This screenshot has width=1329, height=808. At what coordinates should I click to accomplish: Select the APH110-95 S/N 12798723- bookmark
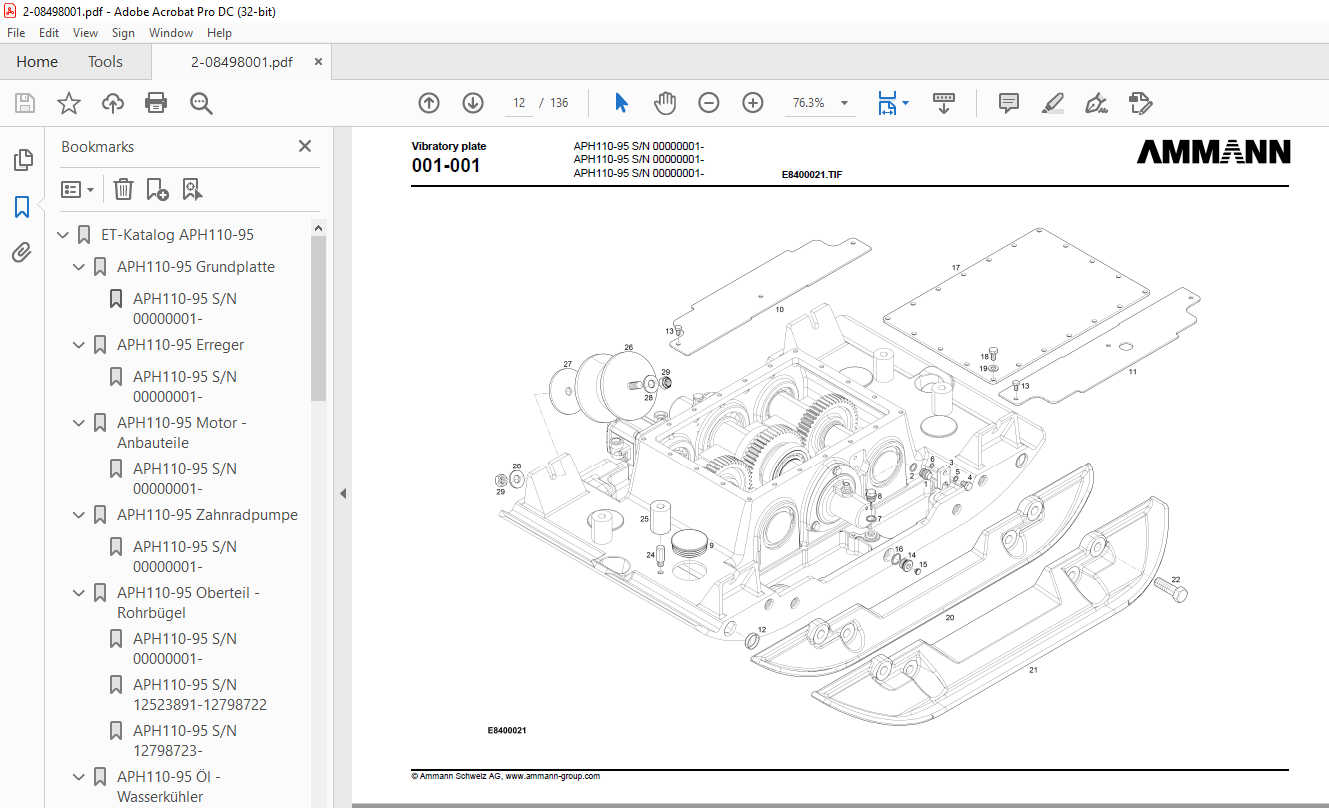185,741
